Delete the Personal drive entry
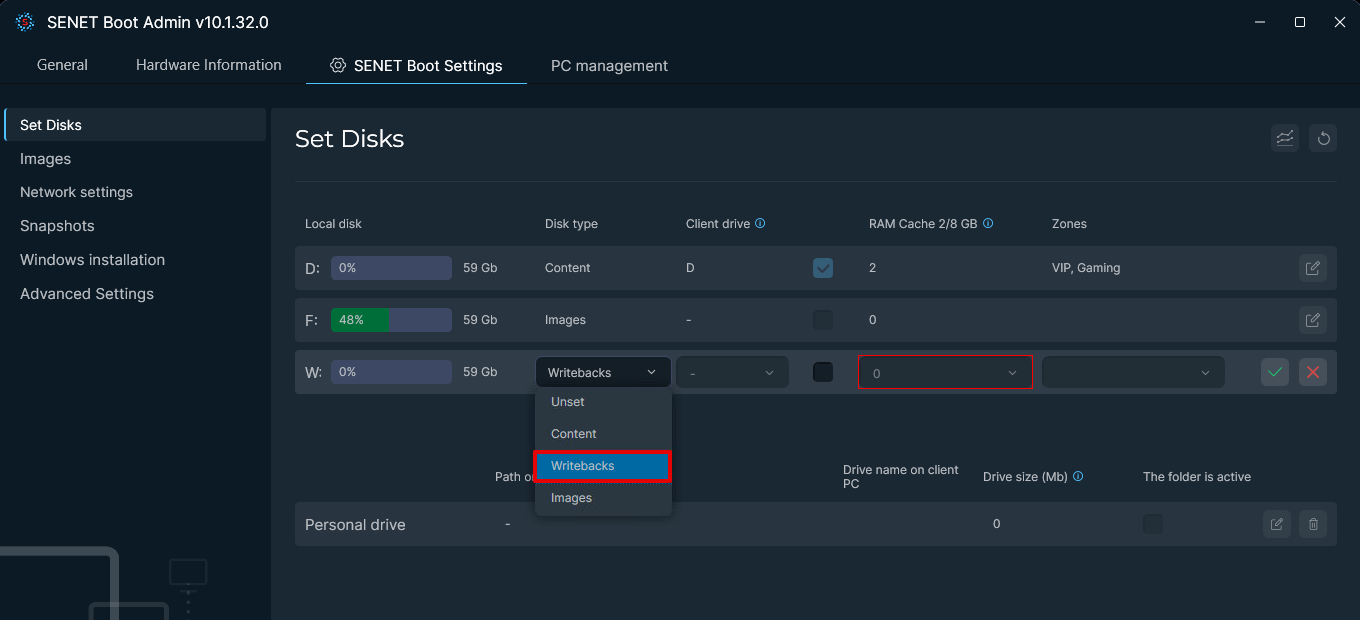 [x=1314, y=524]
